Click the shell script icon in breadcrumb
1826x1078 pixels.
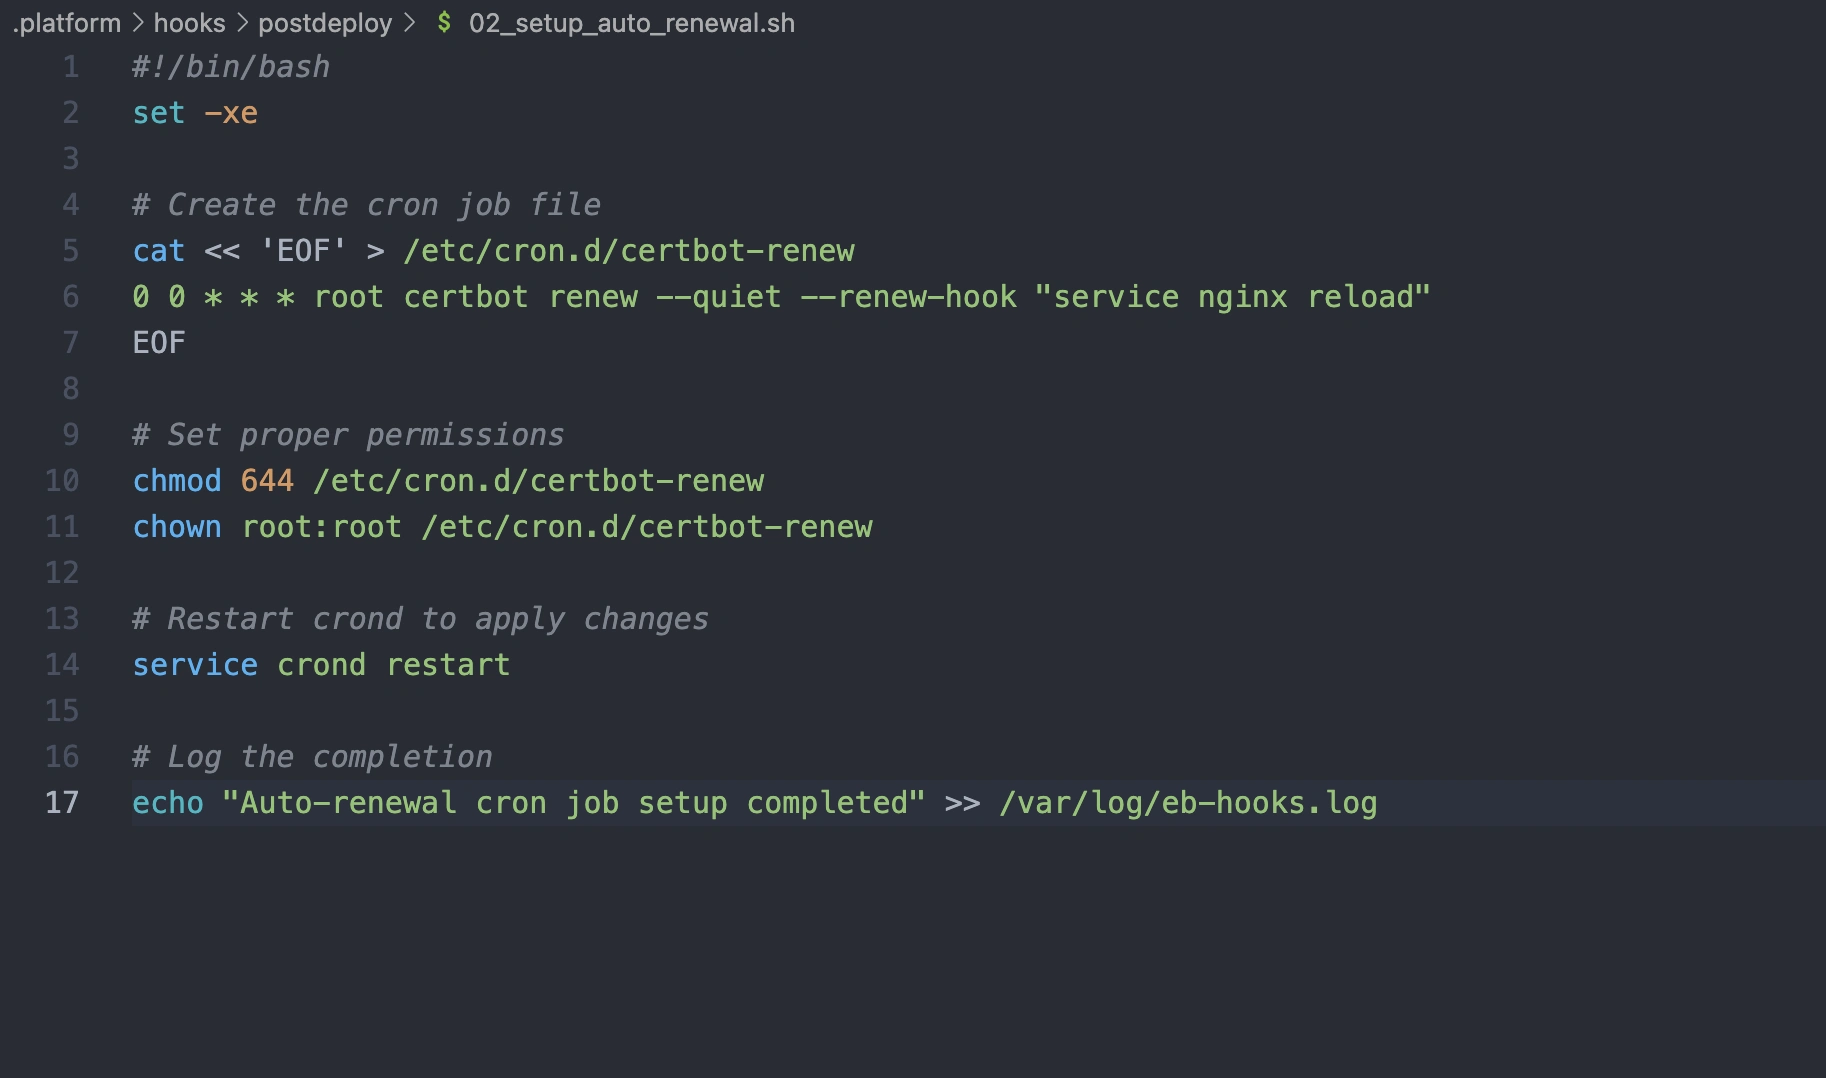tap(444, 22)
